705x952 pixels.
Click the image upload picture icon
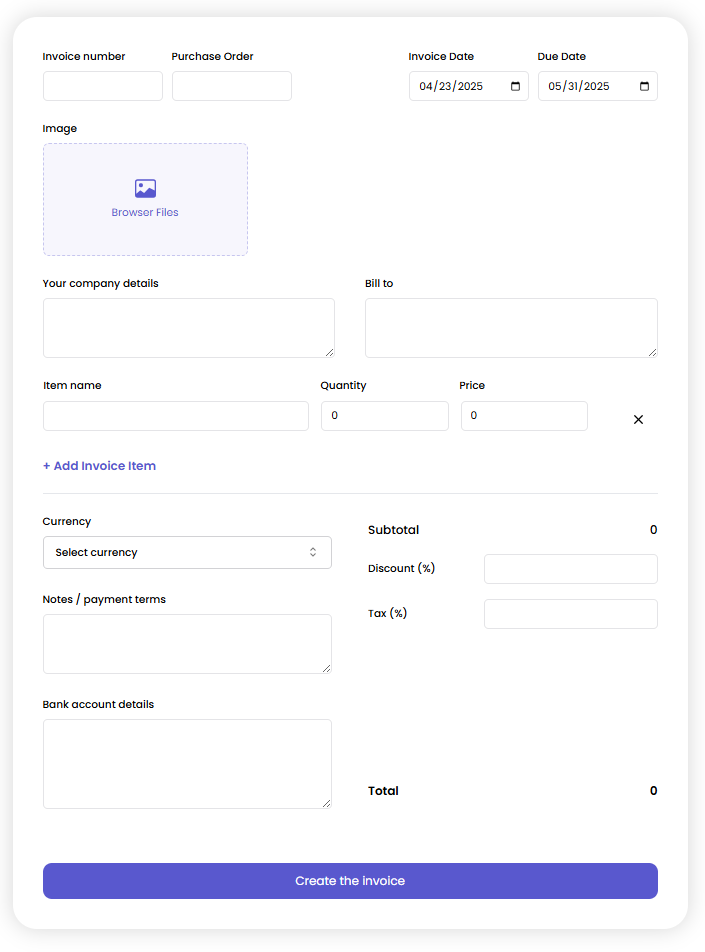pyautogui.click(x=145, y=188)
